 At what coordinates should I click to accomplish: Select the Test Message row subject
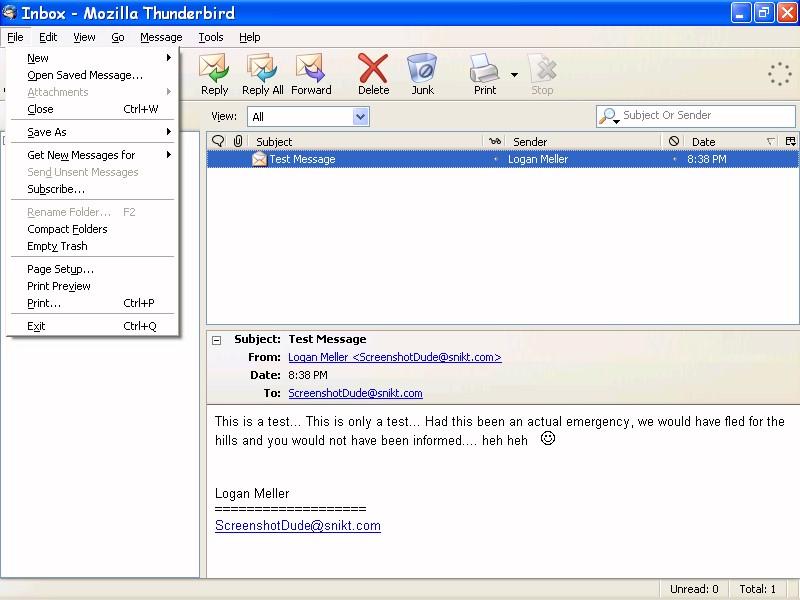click(x=302, y=159)
